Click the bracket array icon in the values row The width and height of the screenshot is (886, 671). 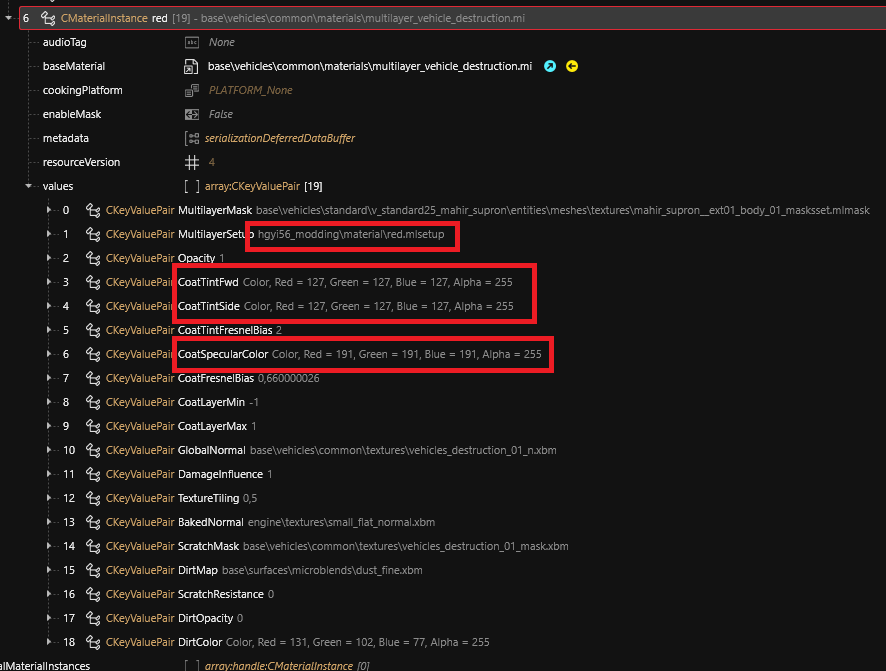tap(192, 186)
